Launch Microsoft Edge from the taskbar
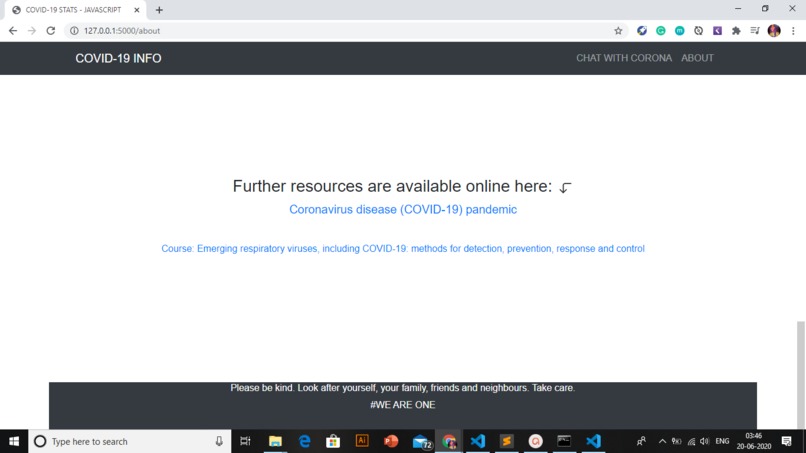 coord(304,441)
